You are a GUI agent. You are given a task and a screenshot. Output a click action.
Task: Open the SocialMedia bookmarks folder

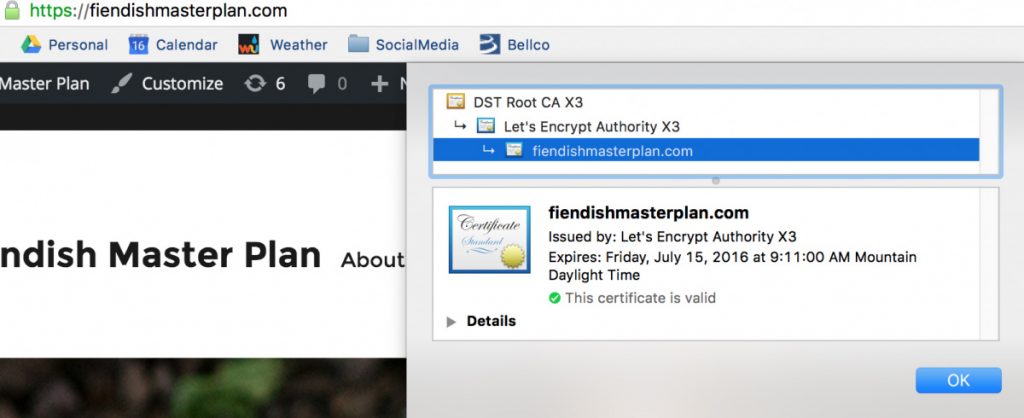(x=403, y=44)
